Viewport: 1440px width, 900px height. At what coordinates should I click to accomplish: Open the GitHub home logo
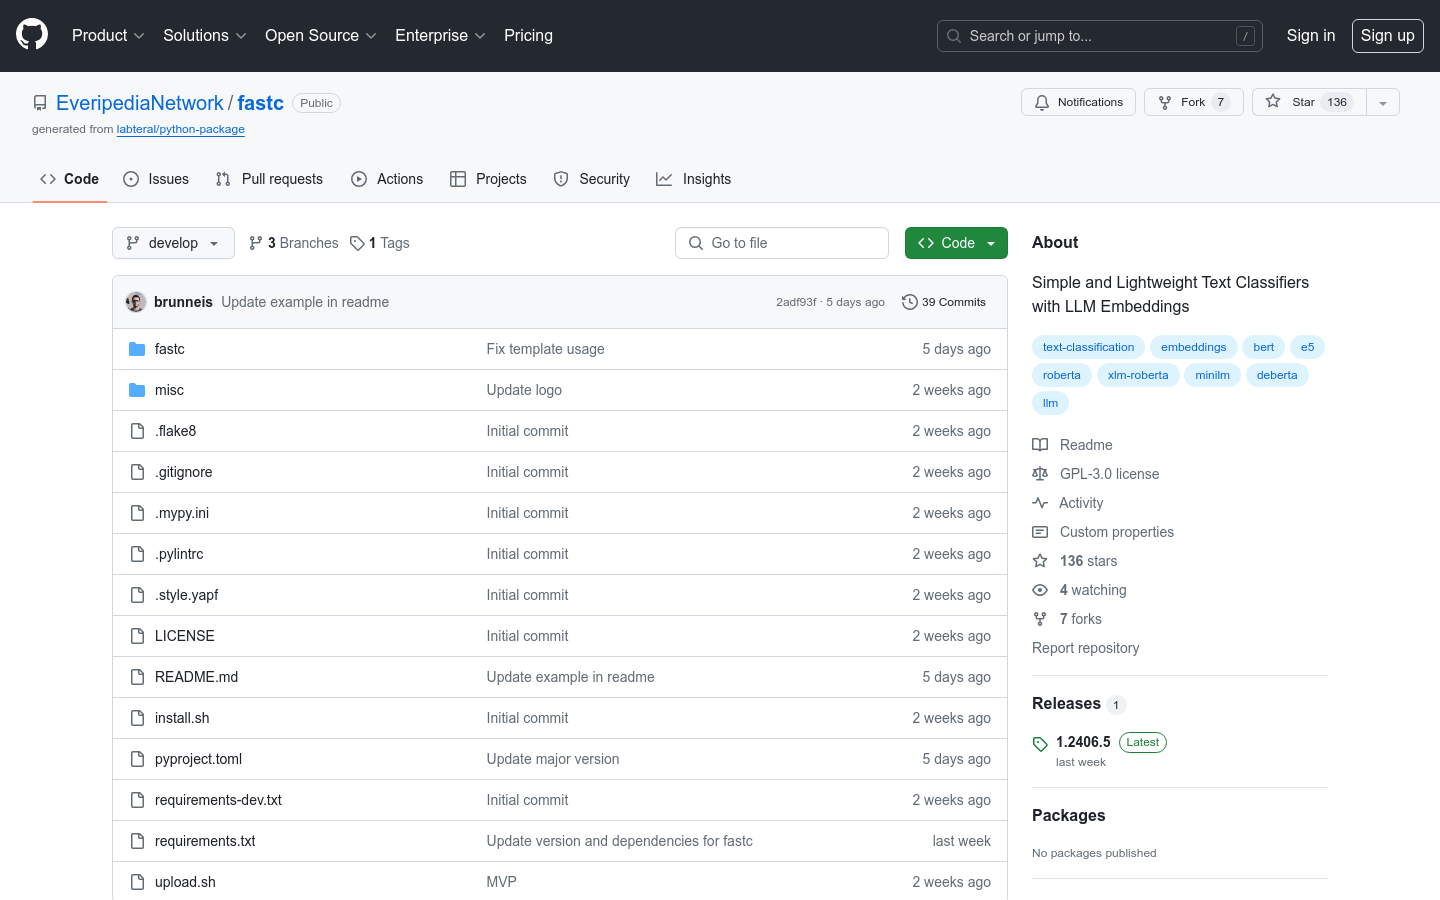[32, 35]
